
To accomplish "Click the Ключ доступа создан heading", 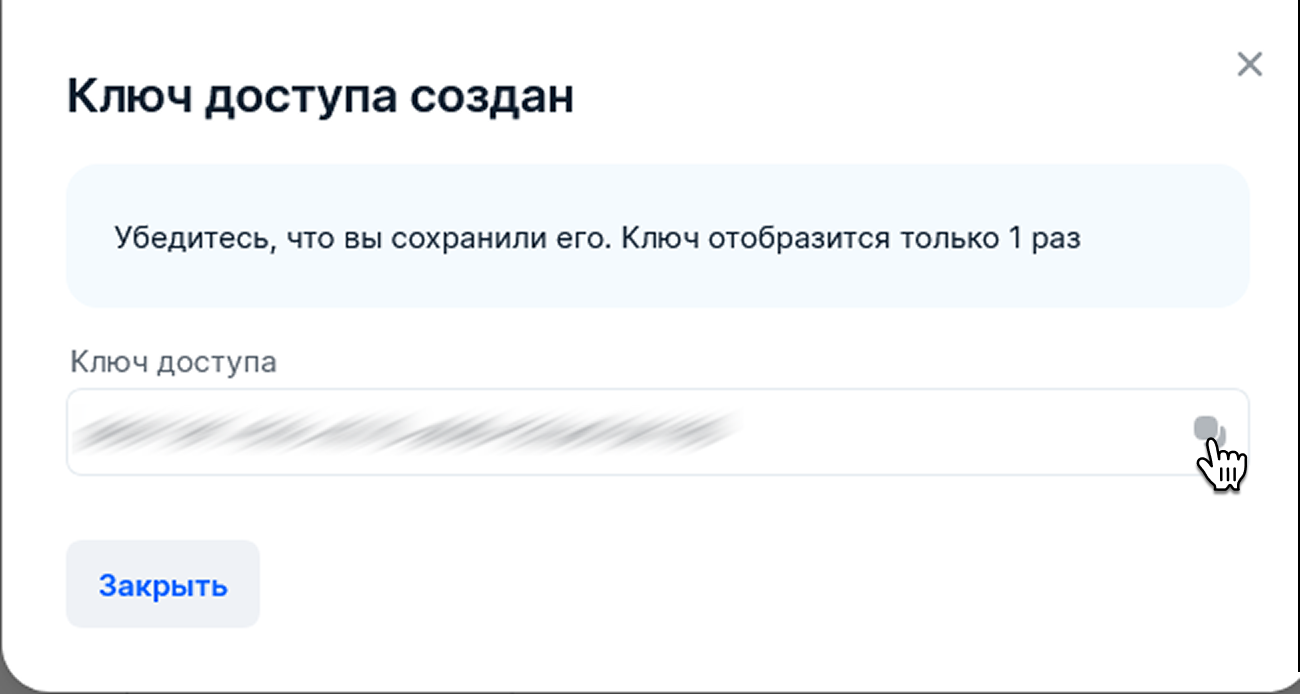I will pyautogui.click(x=320, y=97).
